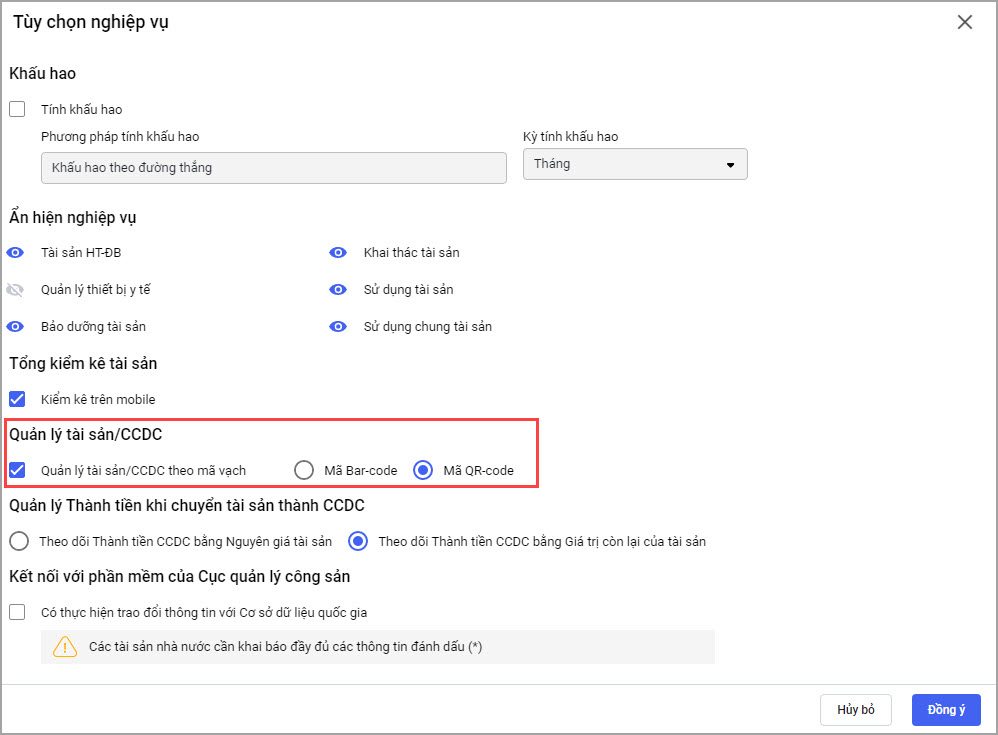Uncheck Kiểm kê trên mobile
This screenshot has width=998, height=735.
point(17,399)
